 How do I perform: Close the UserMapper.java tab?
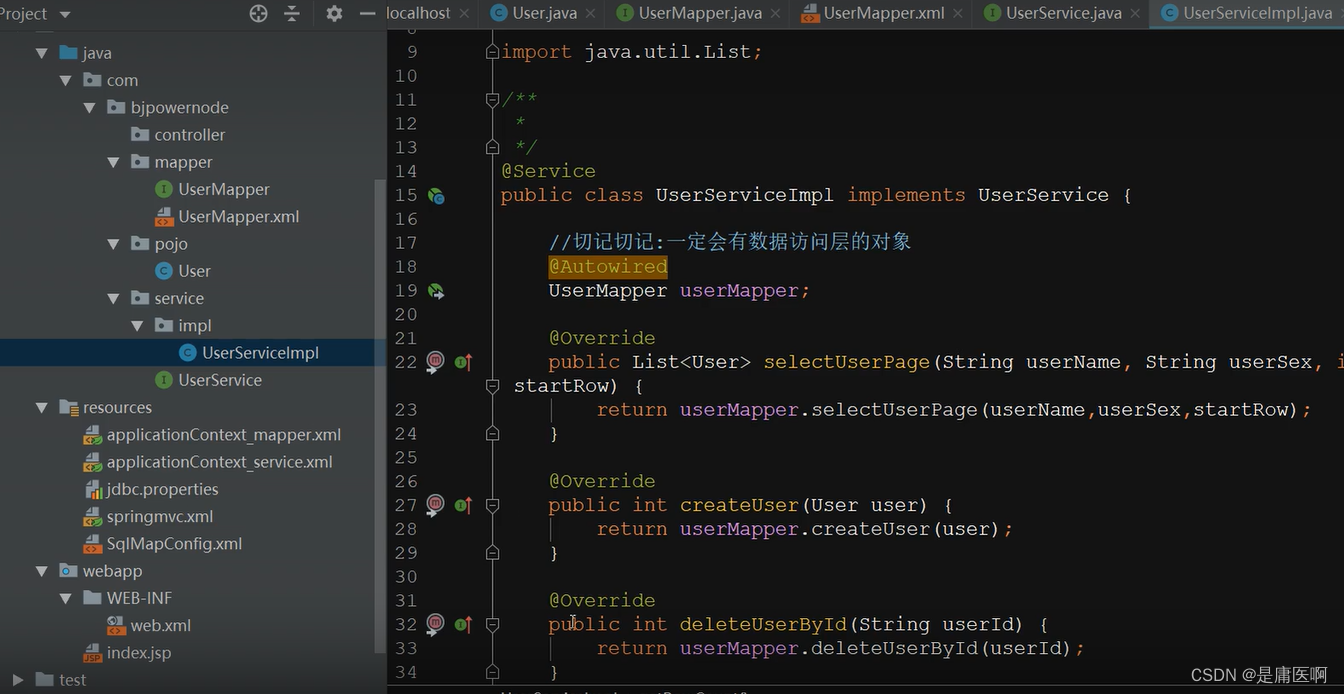(776, 14)
